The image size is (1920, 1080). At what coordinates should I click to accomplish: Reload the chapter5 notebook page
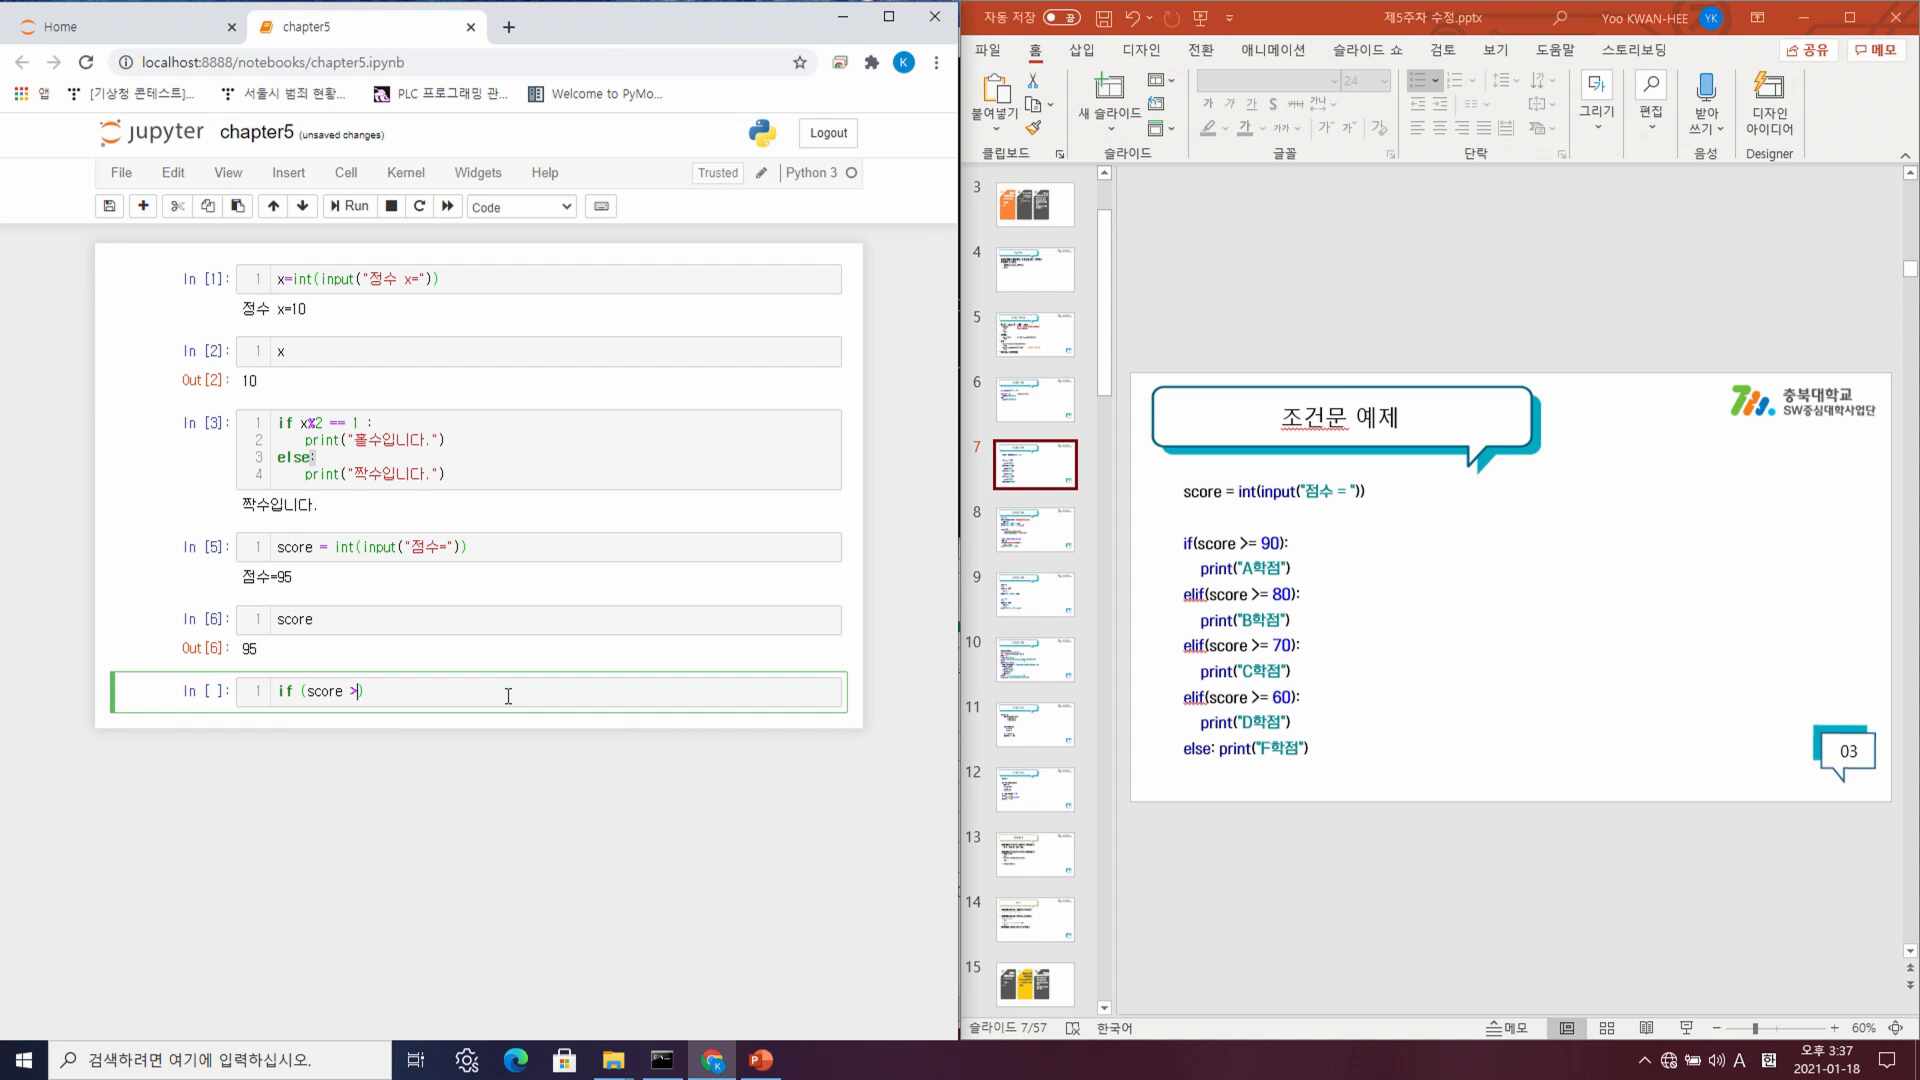pyautogui.click(x=86, y=62)
